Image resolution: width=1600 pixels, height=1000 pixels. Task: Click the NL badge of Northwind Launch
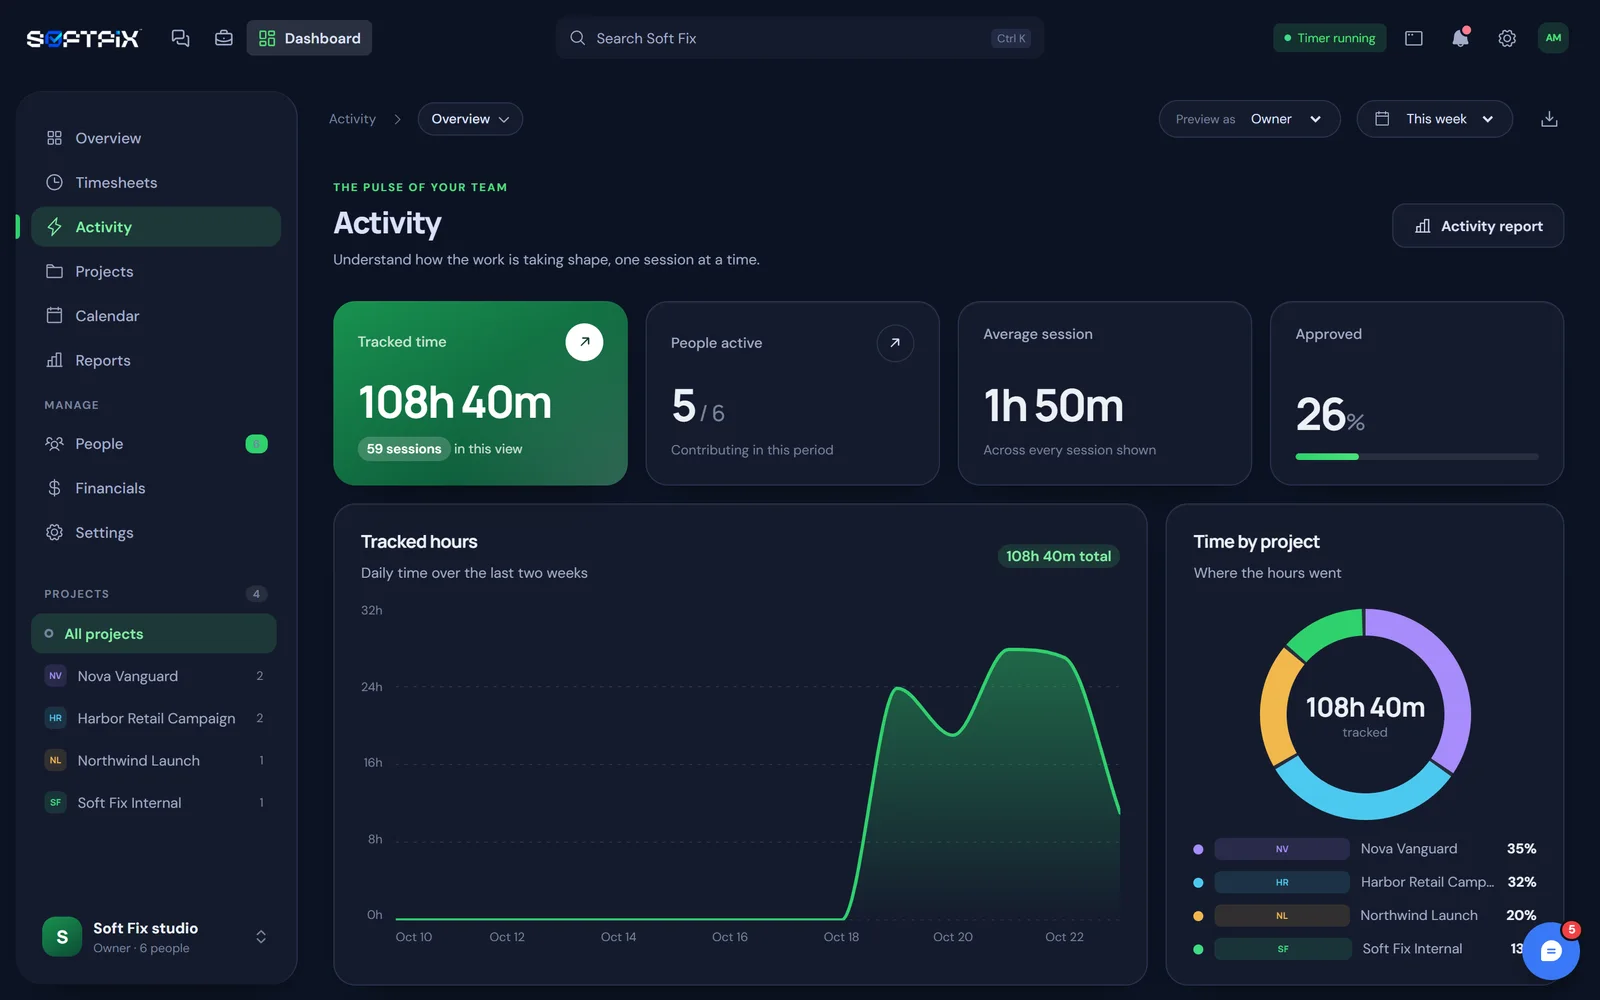click(x=55, y=760)
